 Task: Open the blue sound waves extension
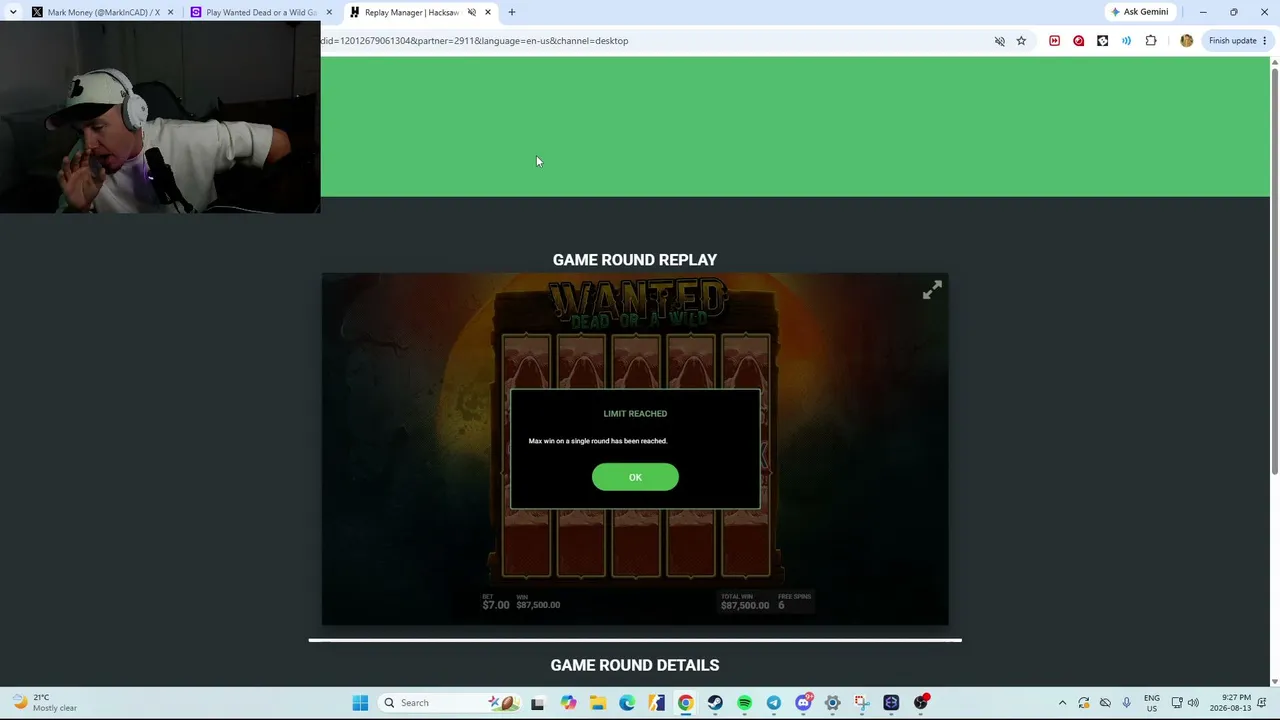click(1126, 41)
